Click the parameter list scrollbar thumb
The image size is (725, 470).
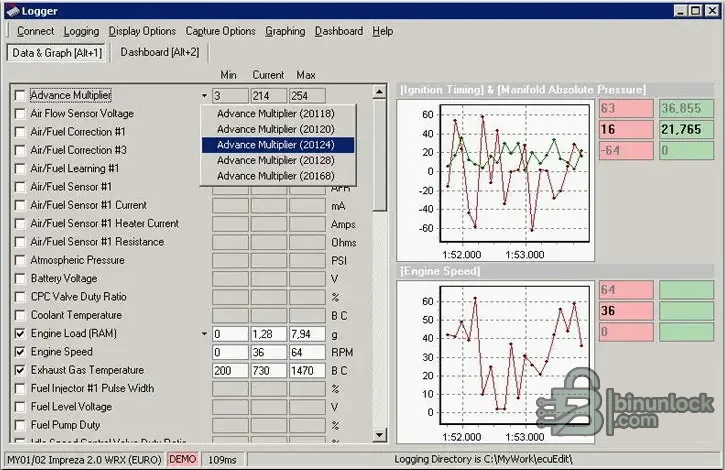379,155
